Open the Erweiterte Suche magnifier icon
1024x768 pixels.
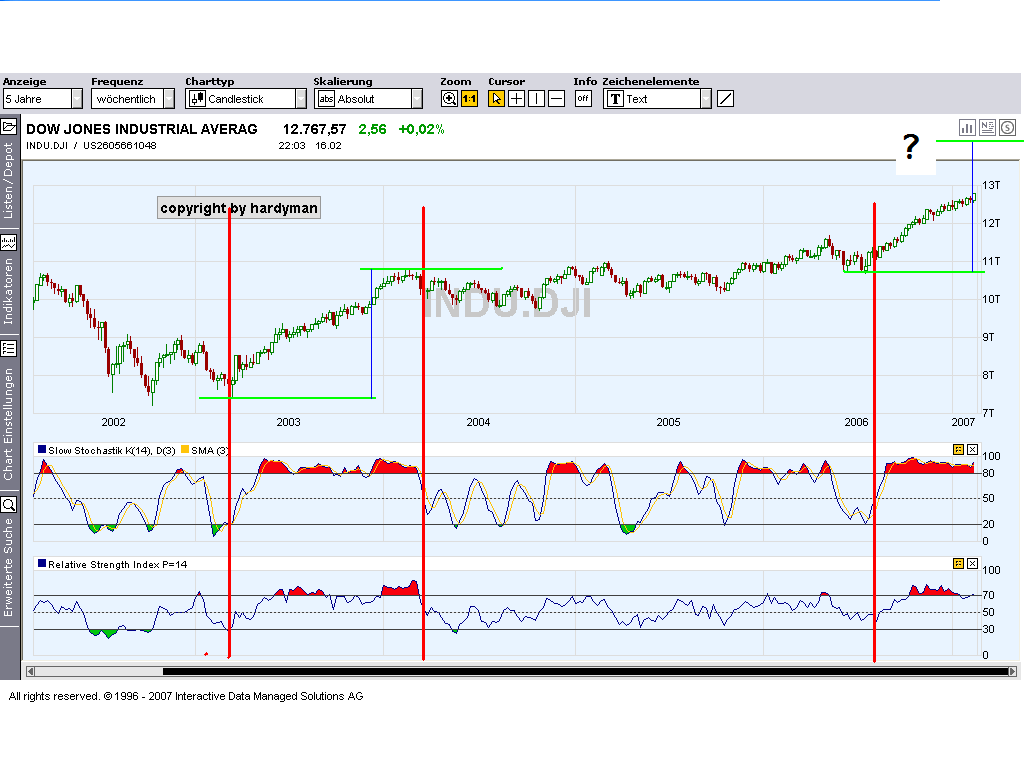tap(9, 505)
